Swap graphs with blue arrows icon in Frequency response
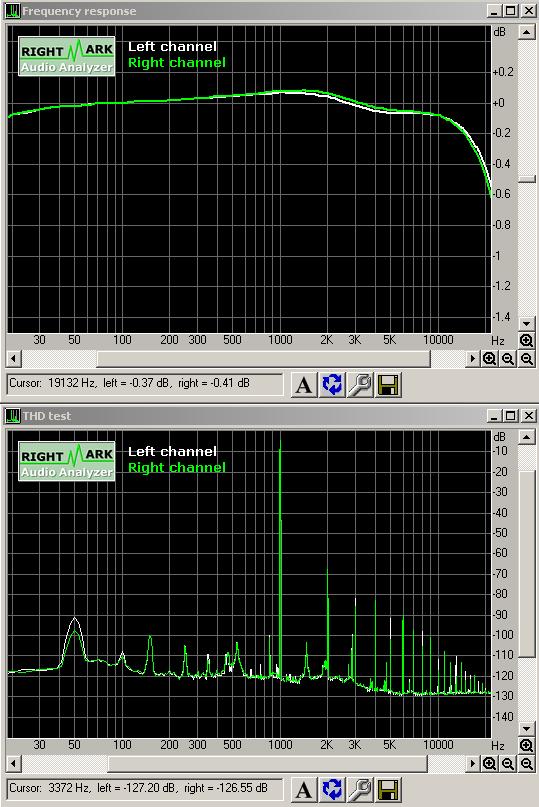 pyautogui.click(x=332, y=384)
